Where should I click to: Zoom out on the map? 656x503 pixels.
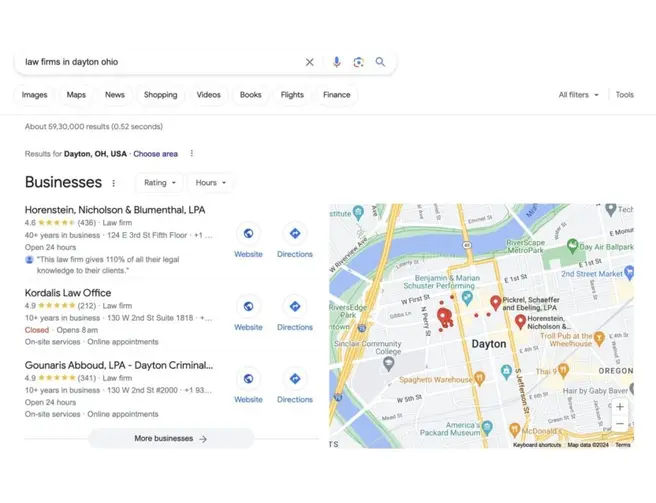(x=620, y=423)
